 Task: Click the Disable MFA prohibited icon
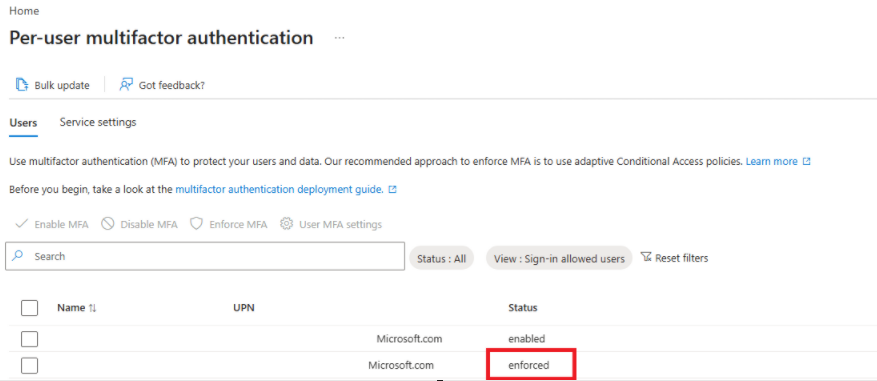[x=108, y=224]
